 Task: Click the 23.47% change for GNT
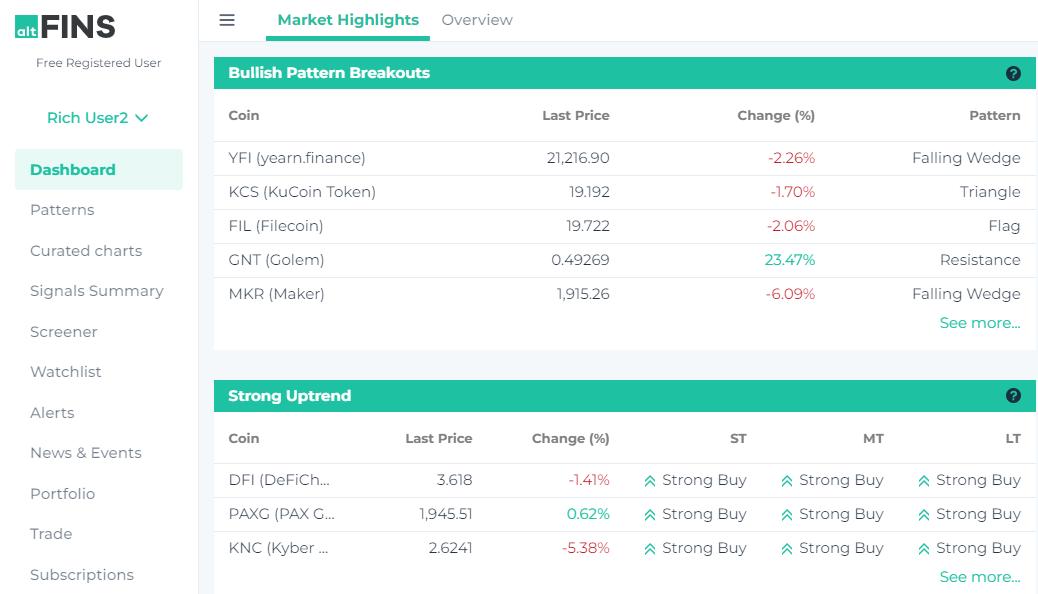pyautogui.click(x=789, y=260)
